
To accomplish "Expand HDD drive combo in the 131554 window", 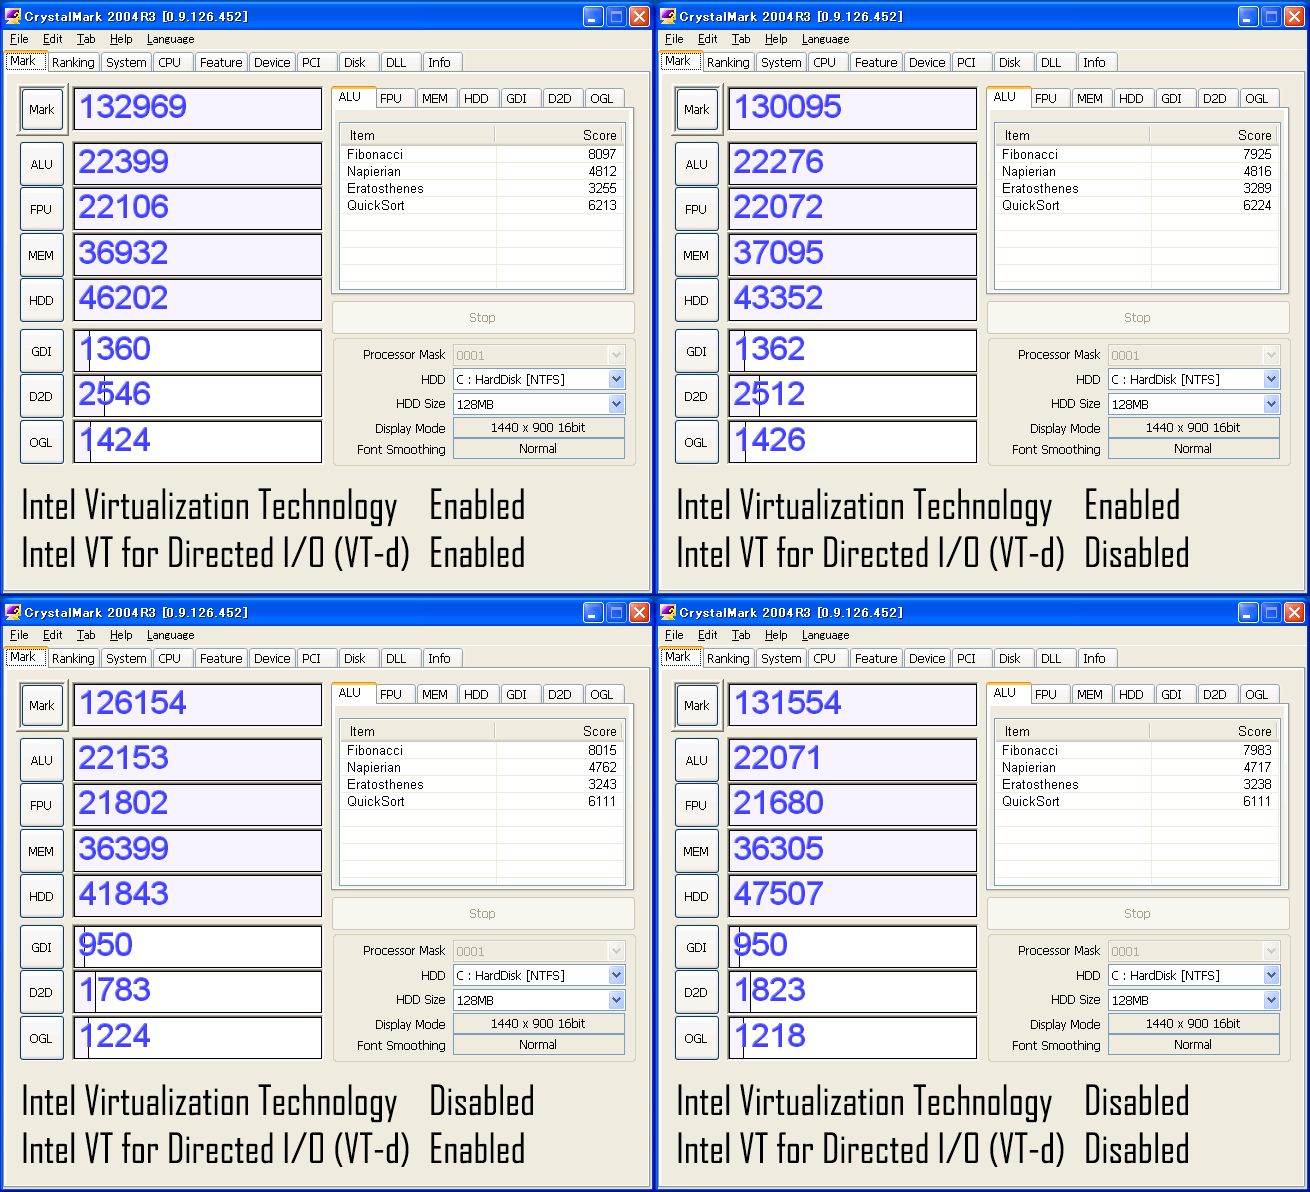I will coord(1271,975).
